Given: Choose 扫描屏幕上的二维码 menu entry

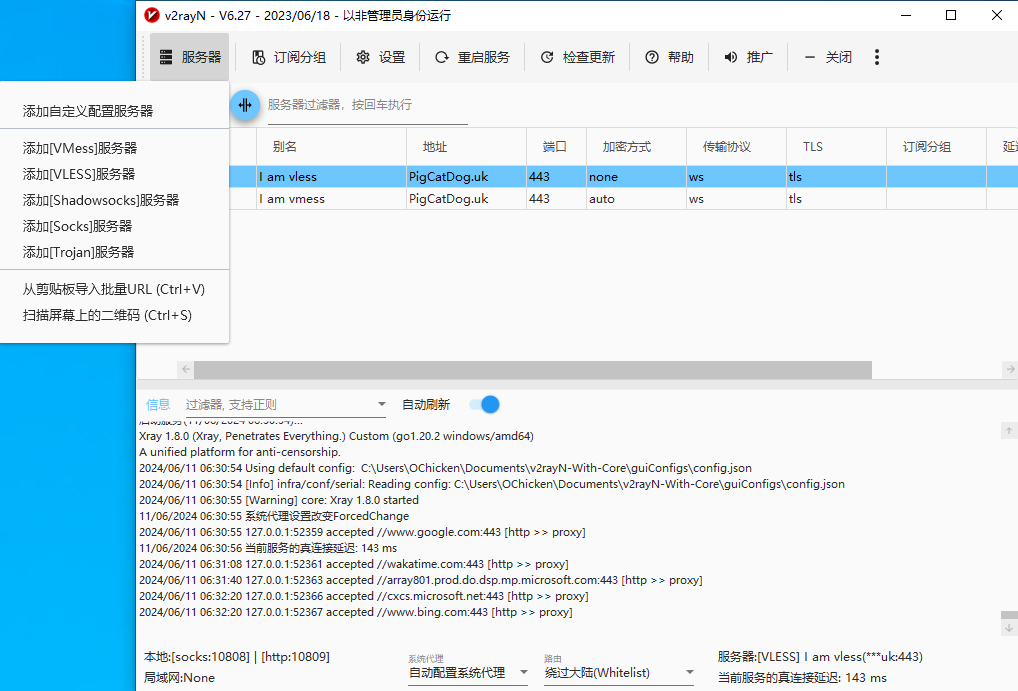Looking at the screenshot, I should (107, 315).
